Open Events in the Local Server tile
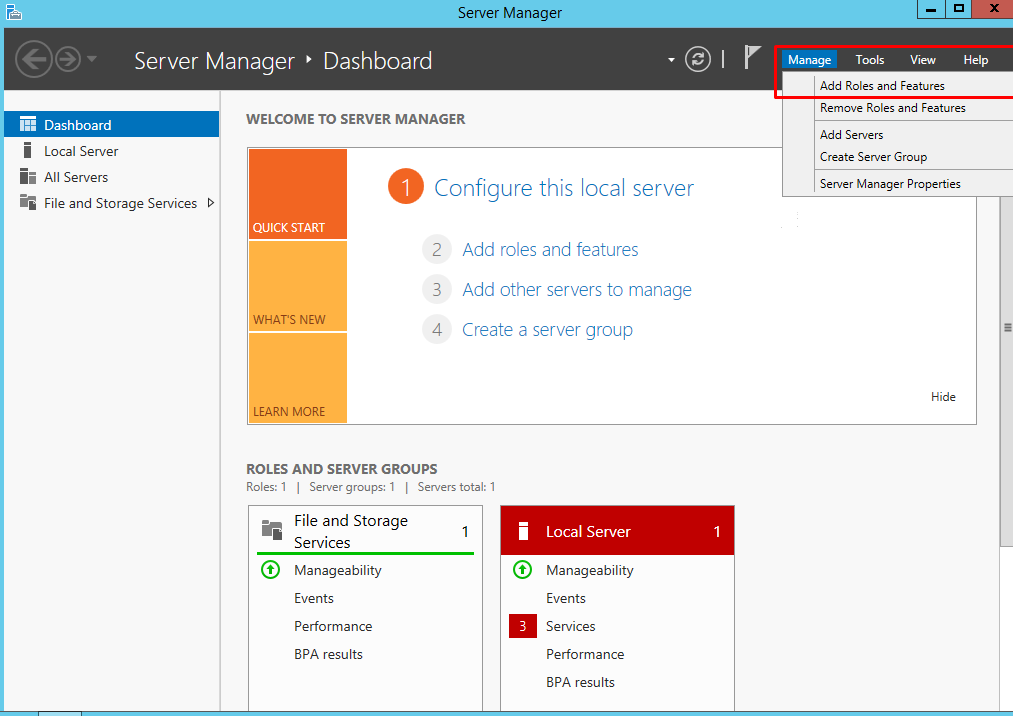 [x=566, y=598]
